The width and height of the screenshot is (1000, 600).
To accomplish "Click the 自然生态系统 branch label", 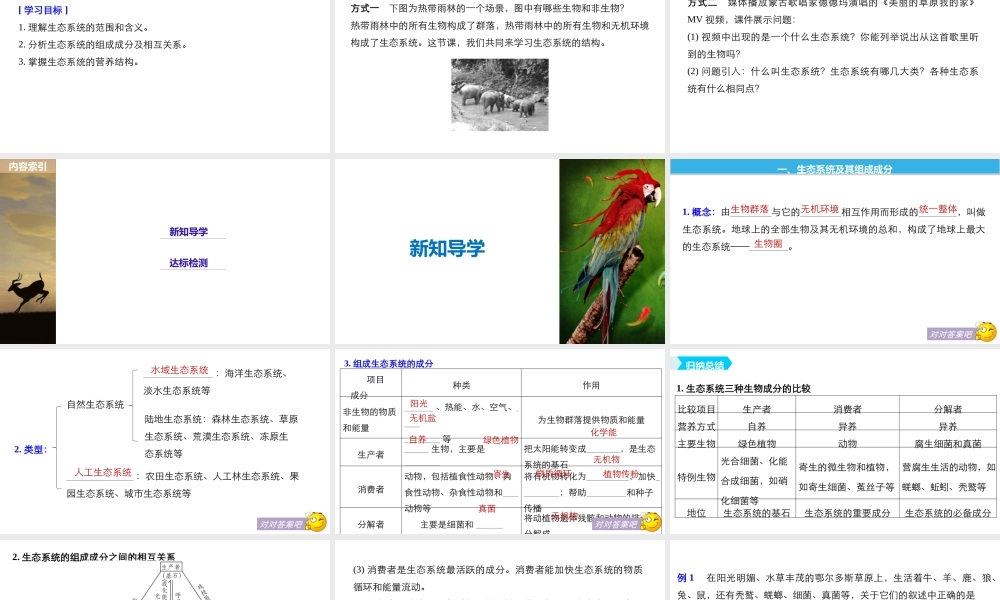I will tap(96, 405).
